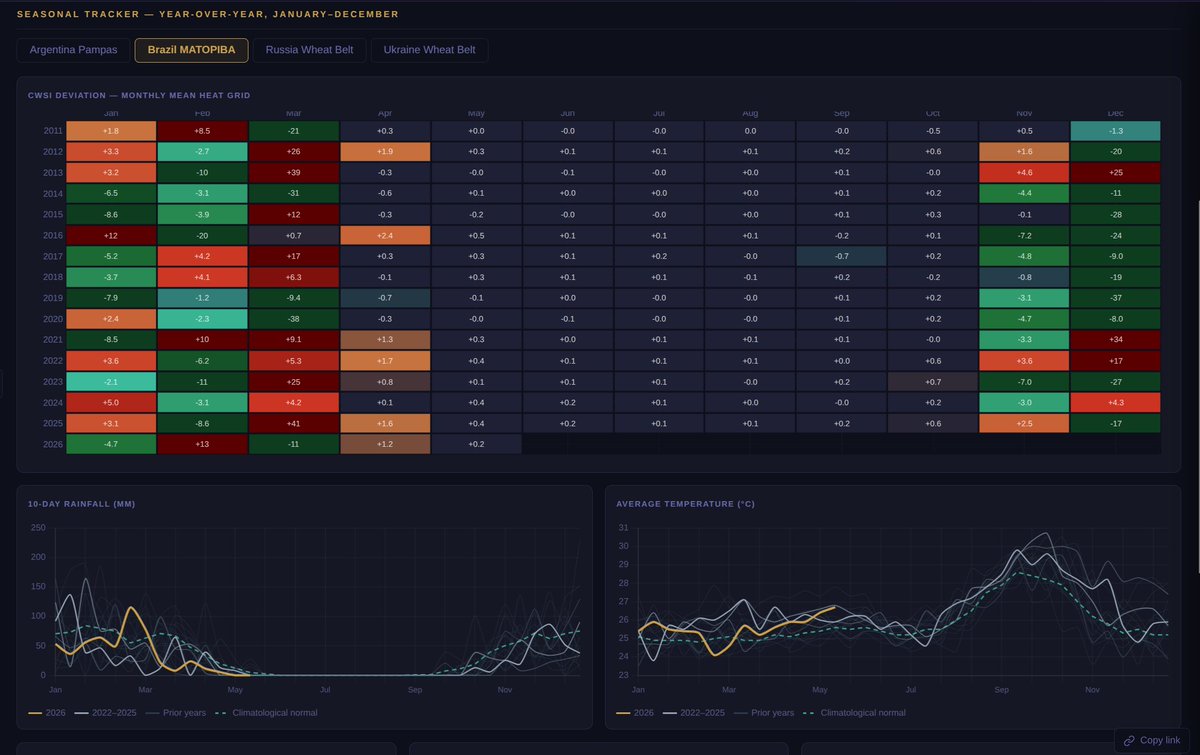The image size is (1200, 755).
Task: Click the CWSI Deviation heat grid title
Action: 139,95
